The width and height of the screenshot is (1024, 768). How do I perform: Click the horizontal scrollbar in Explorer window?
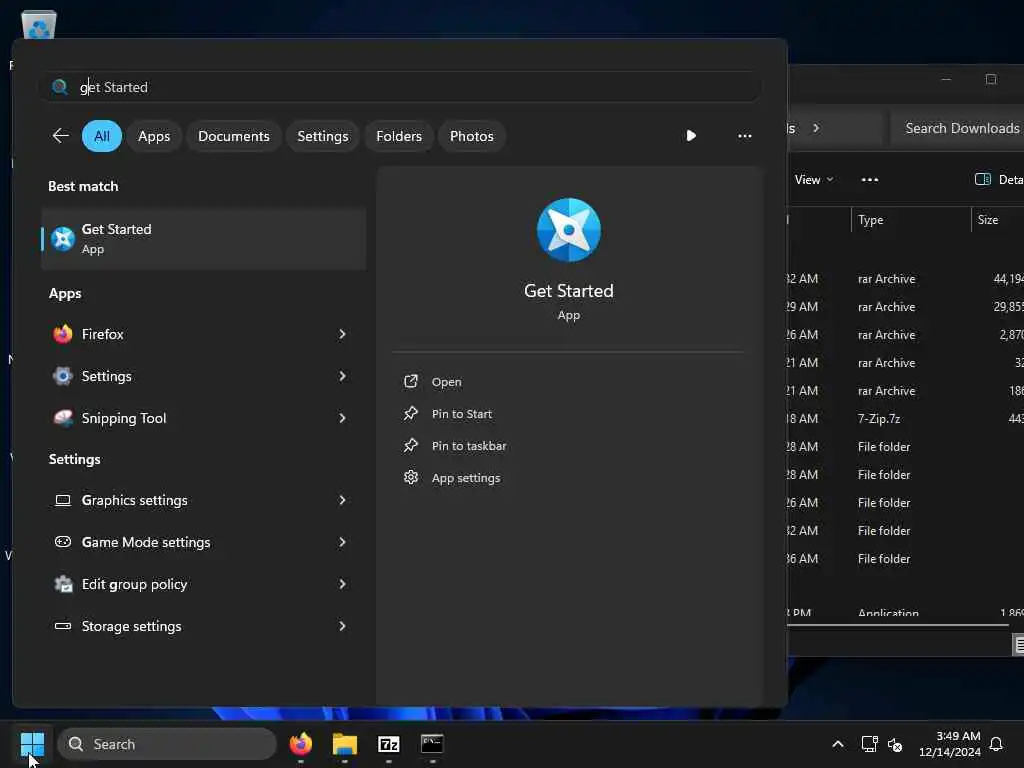tap(897, 625)
